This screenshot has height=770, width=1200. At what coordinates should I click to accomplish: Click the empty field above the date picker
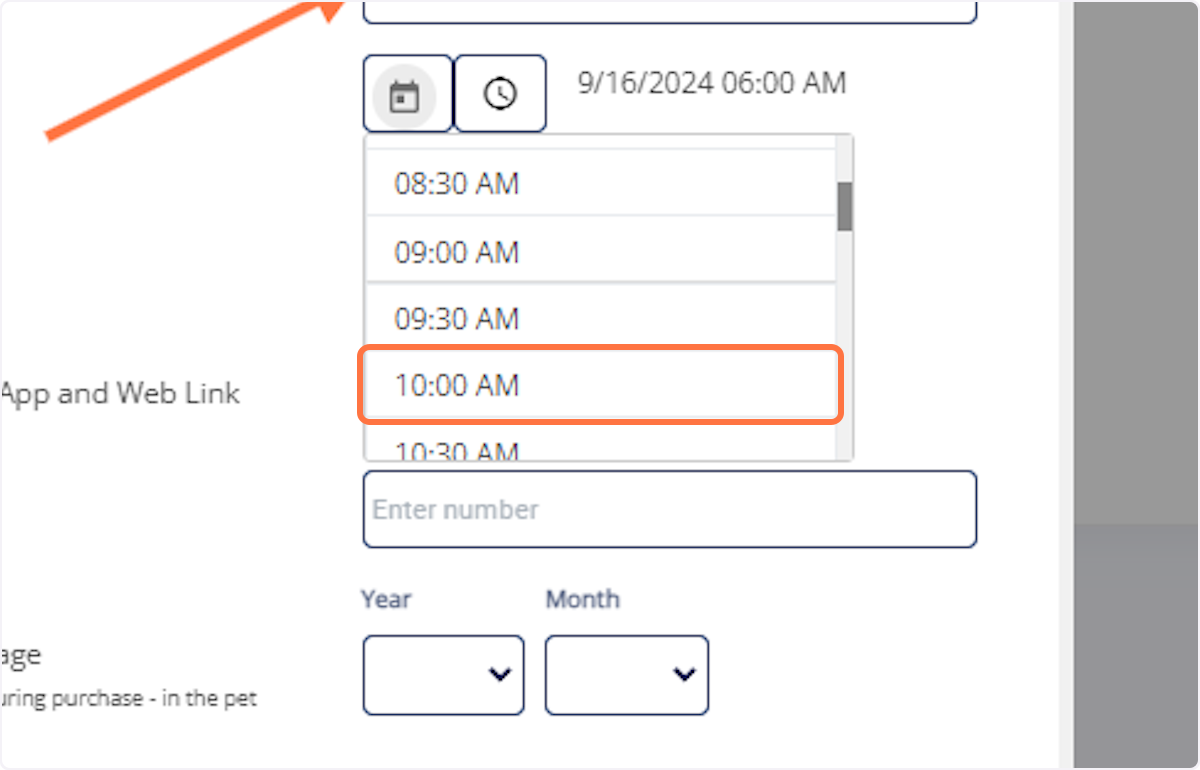(669, 8)
